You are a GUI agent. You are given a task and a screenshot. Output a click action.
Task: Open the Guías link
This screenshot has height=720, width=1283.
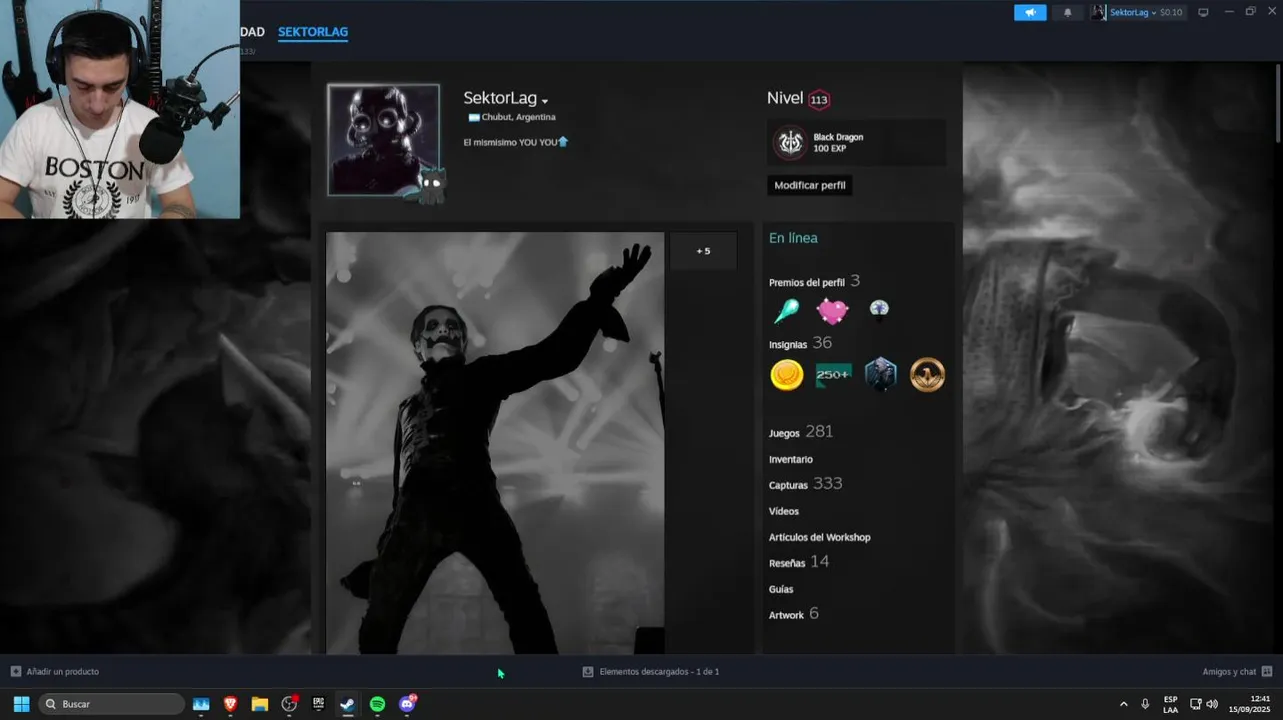coord(781,589)
